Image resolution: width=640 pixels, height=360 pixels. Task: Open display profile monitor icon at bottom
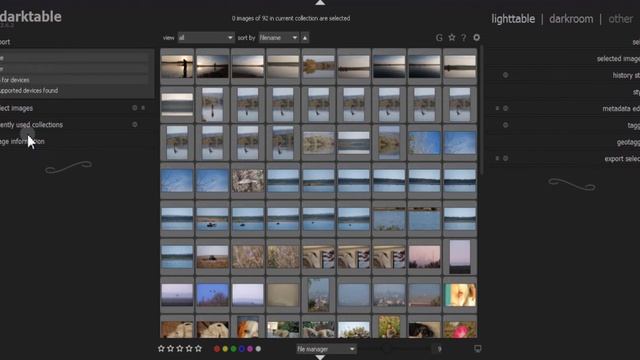[478, 349]
